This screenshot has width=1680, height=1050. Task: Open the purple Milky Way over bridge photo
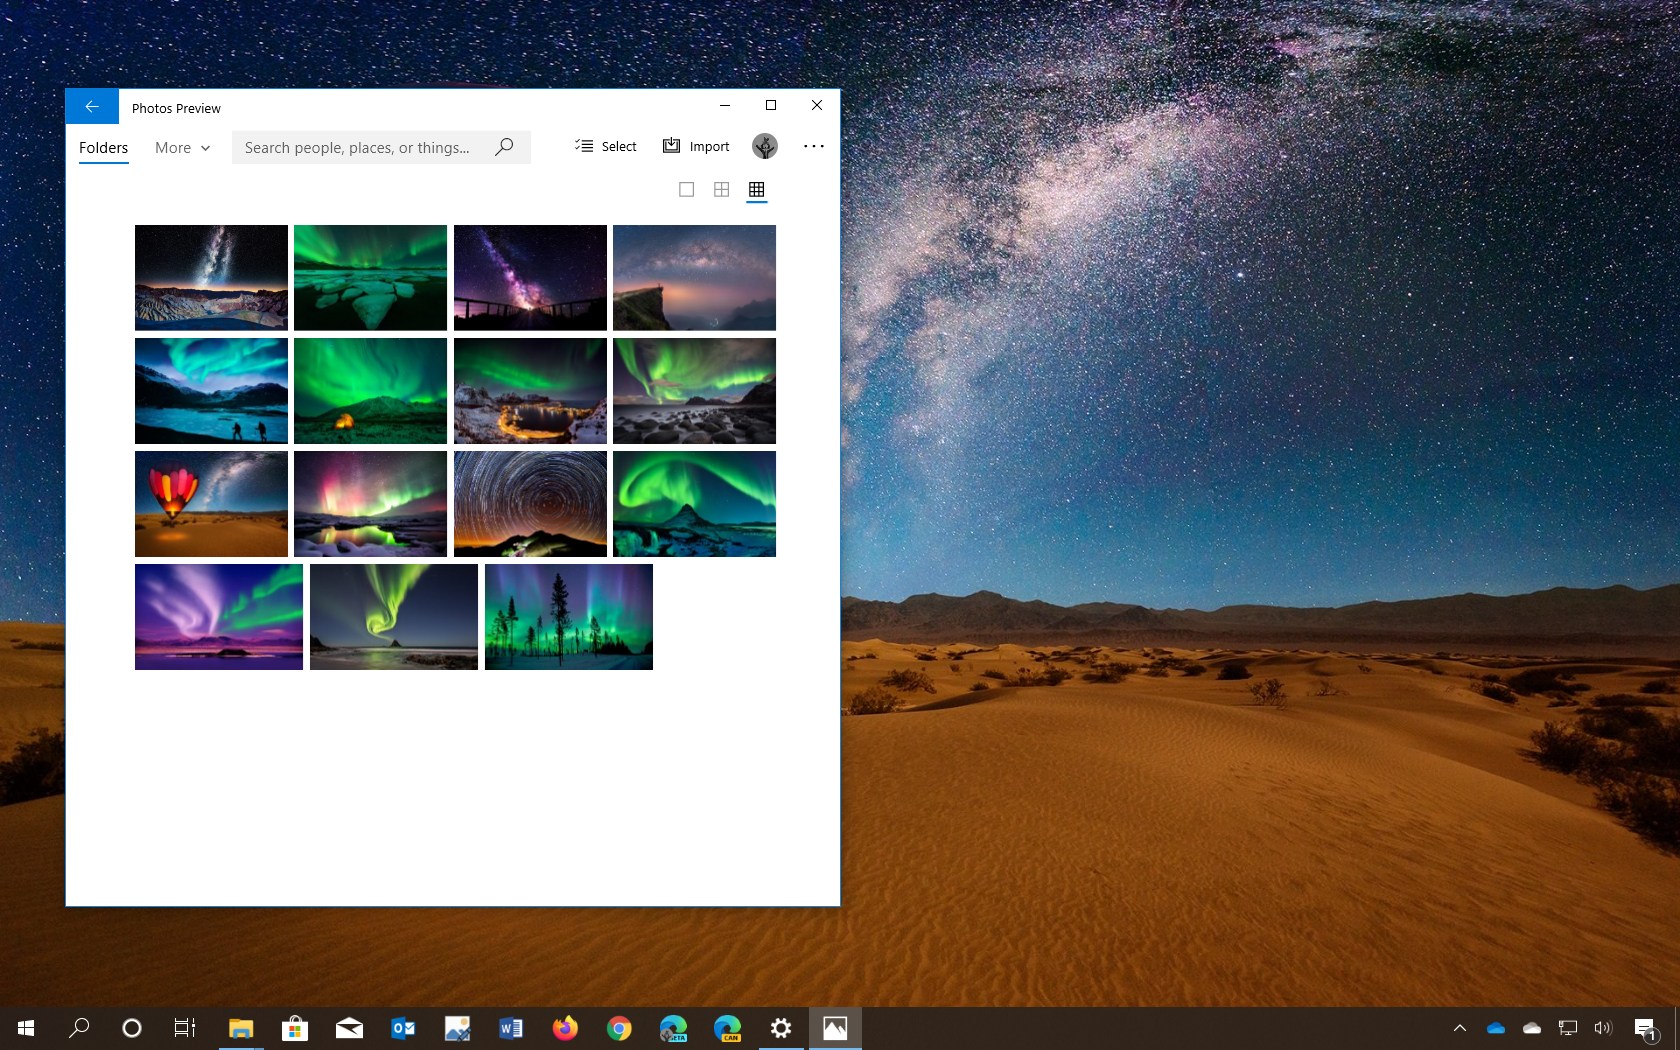click(530, 278)
